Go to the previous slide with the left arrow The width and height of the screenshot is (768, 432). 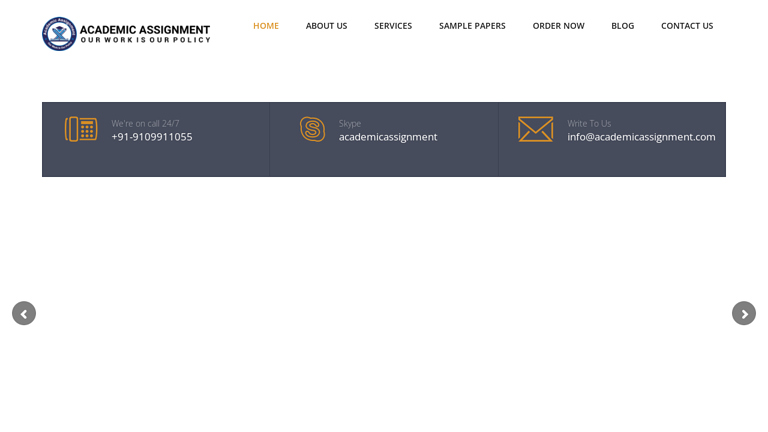click(x=24, y=313)
